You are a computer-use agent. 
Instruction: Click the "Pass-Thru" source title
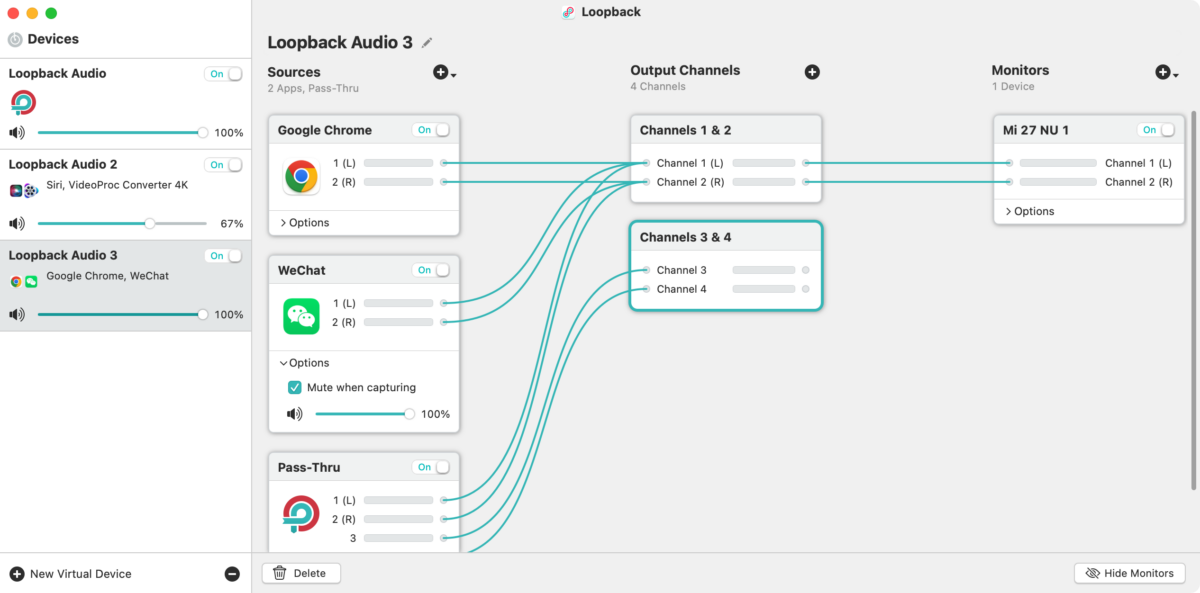tap(309, 467)
